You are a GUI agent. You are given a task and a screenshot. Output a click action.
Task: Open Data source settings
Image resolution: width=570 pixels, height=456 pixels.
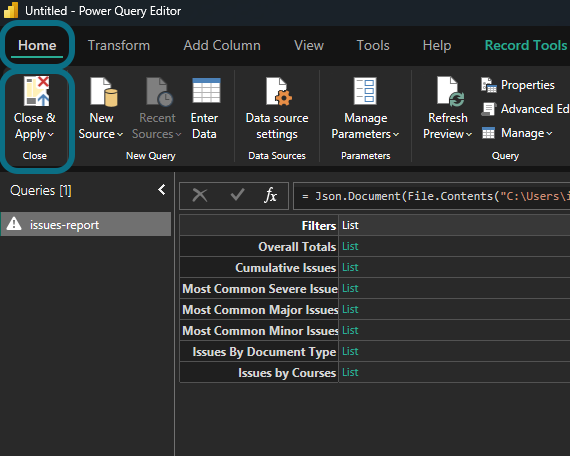[x=277, y=109]
